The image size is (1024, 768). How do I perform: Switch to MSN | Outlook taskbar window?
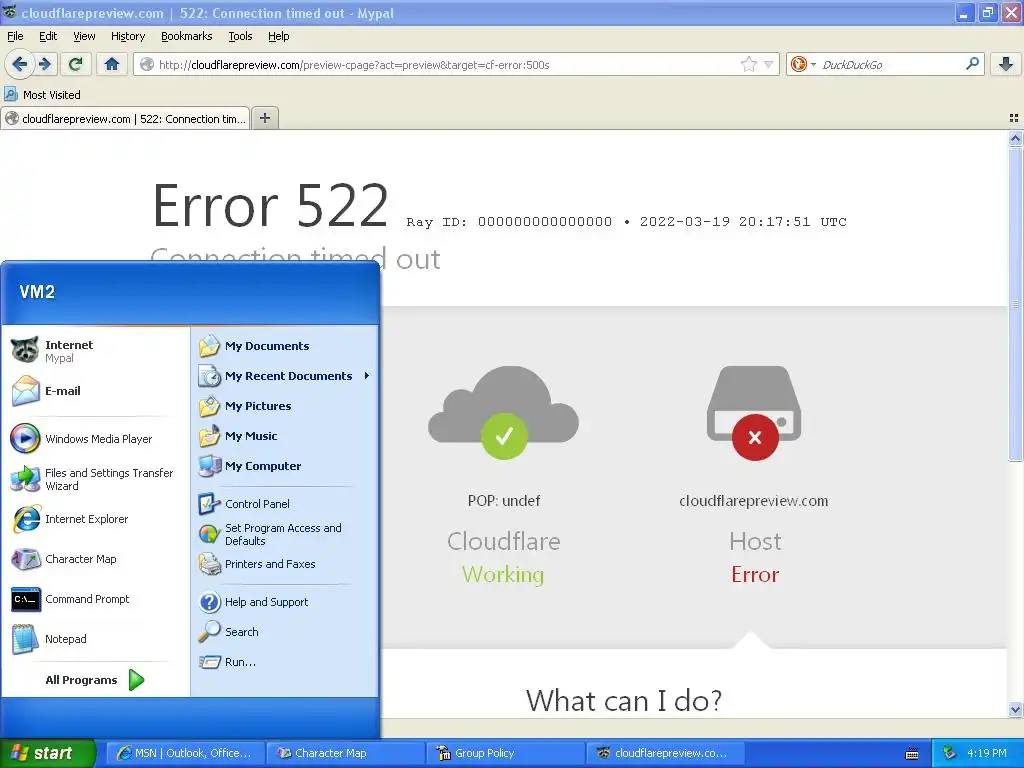click(186, 753)
